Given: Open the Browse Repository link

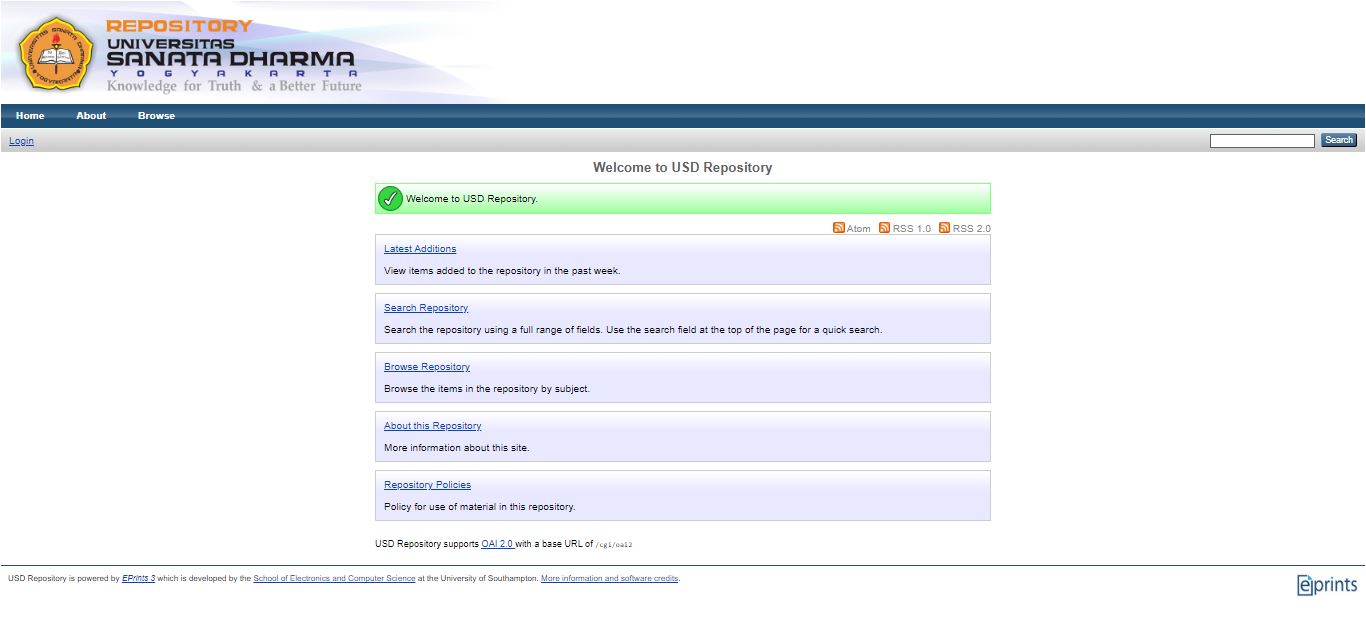Looking at the screenshot, I should point(427,367).
